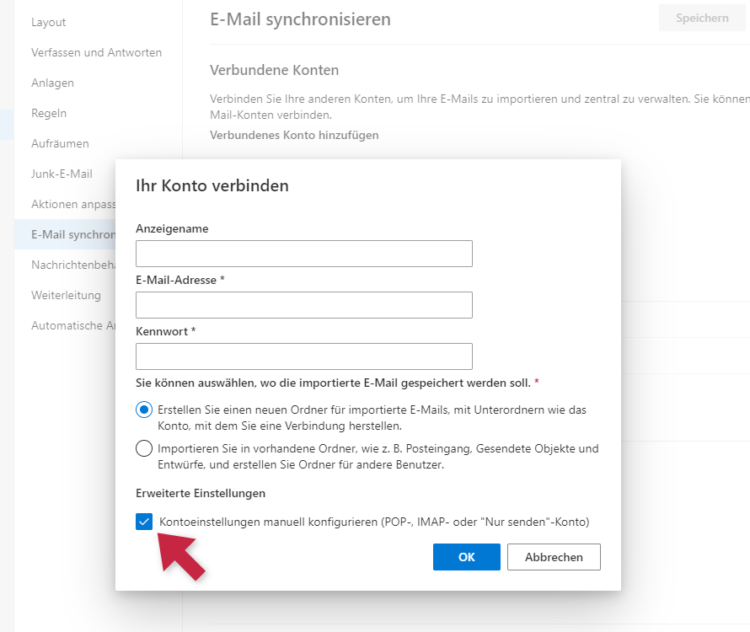Open the Regeln settings page
750x632 pixels.
pos(49,113)
